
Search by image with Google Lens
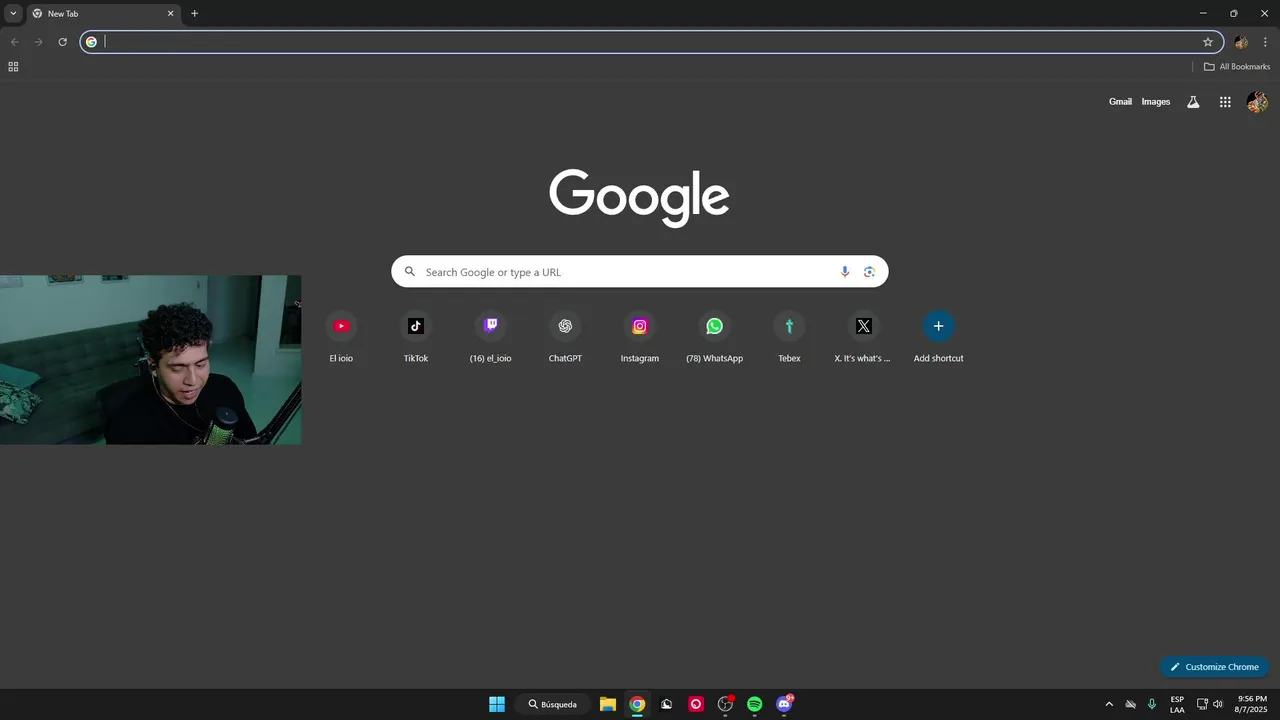click(x=869, y=272)
